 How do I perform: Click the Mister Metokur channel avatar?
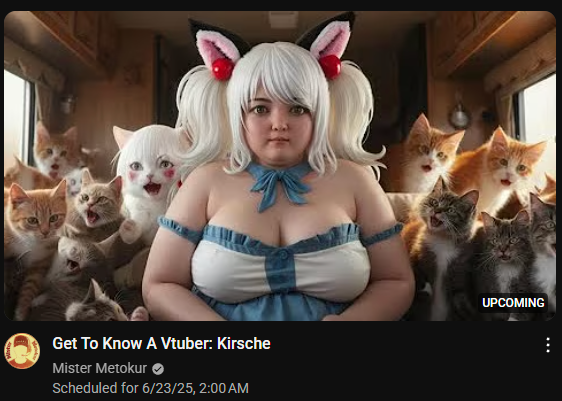pos(22,351)
